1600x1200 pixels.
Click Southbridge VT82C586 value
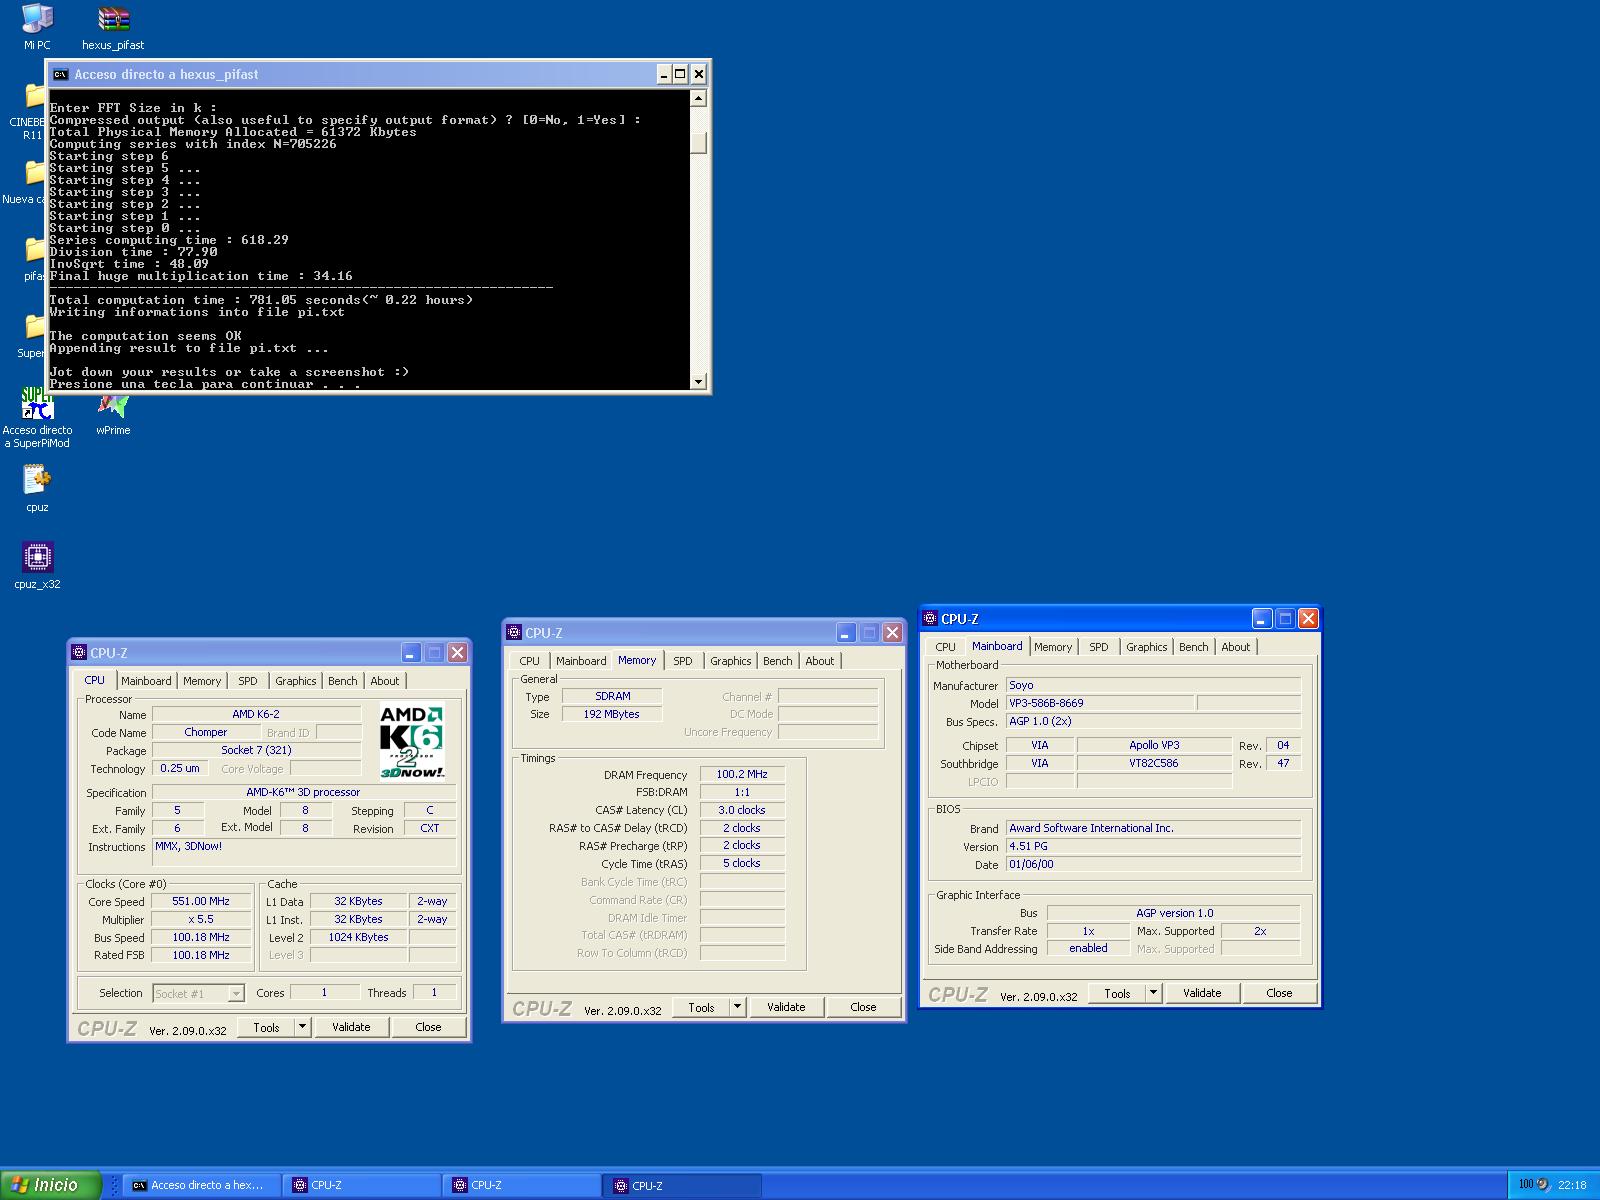click(x=1155, y=763)
